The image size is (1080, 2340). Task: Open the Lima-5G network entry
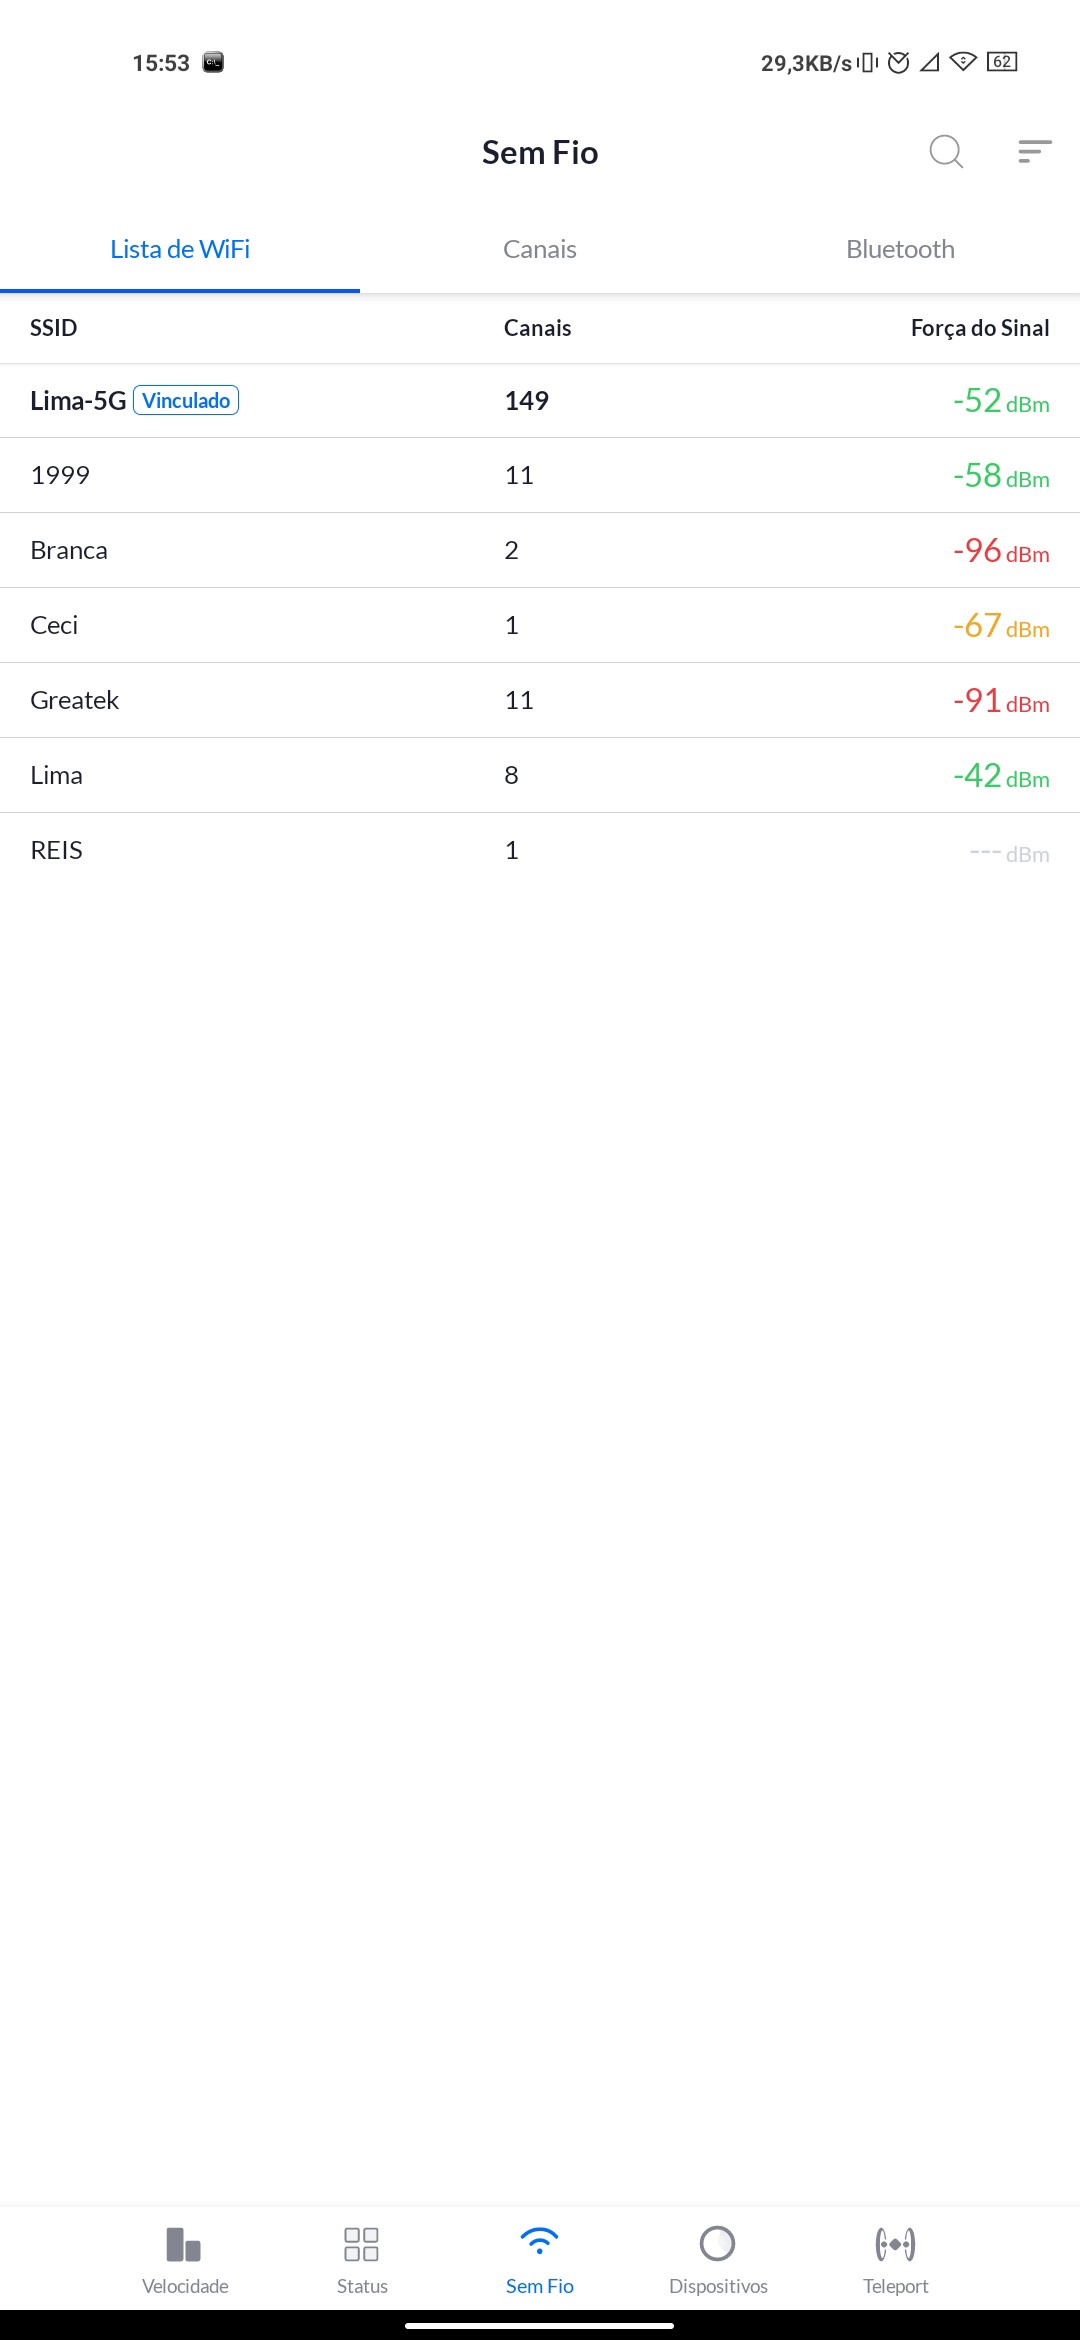[78, 401]
